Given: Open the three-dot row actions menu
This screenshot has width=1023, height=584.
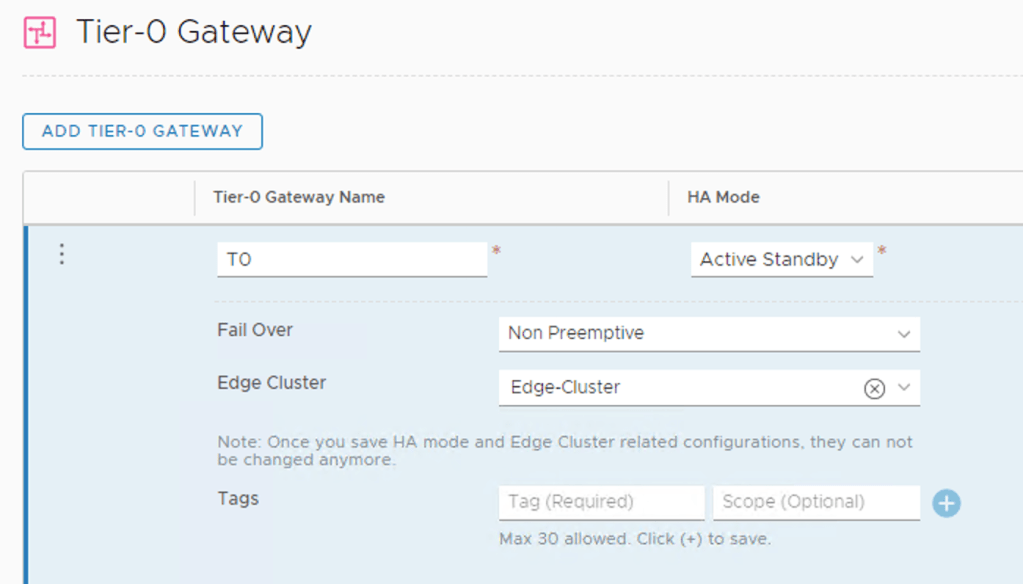Looking at the screenshot, I should tap(62, 255).
